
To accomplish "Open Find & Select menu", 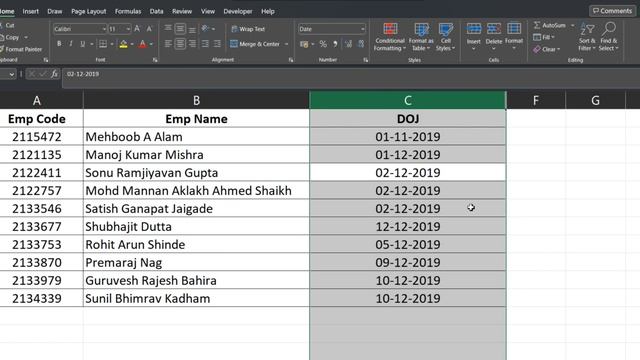I will pos(609,37).
